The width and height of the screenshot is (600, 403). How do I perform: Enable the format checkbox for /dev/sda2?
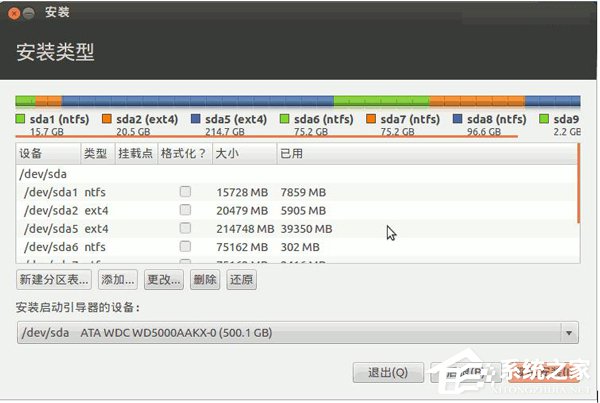[x=185, y=210]
